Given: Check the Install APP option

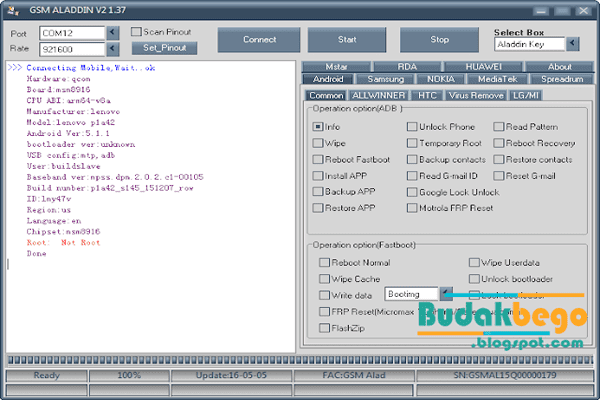Looking at the screenshot, I should 318,176.
